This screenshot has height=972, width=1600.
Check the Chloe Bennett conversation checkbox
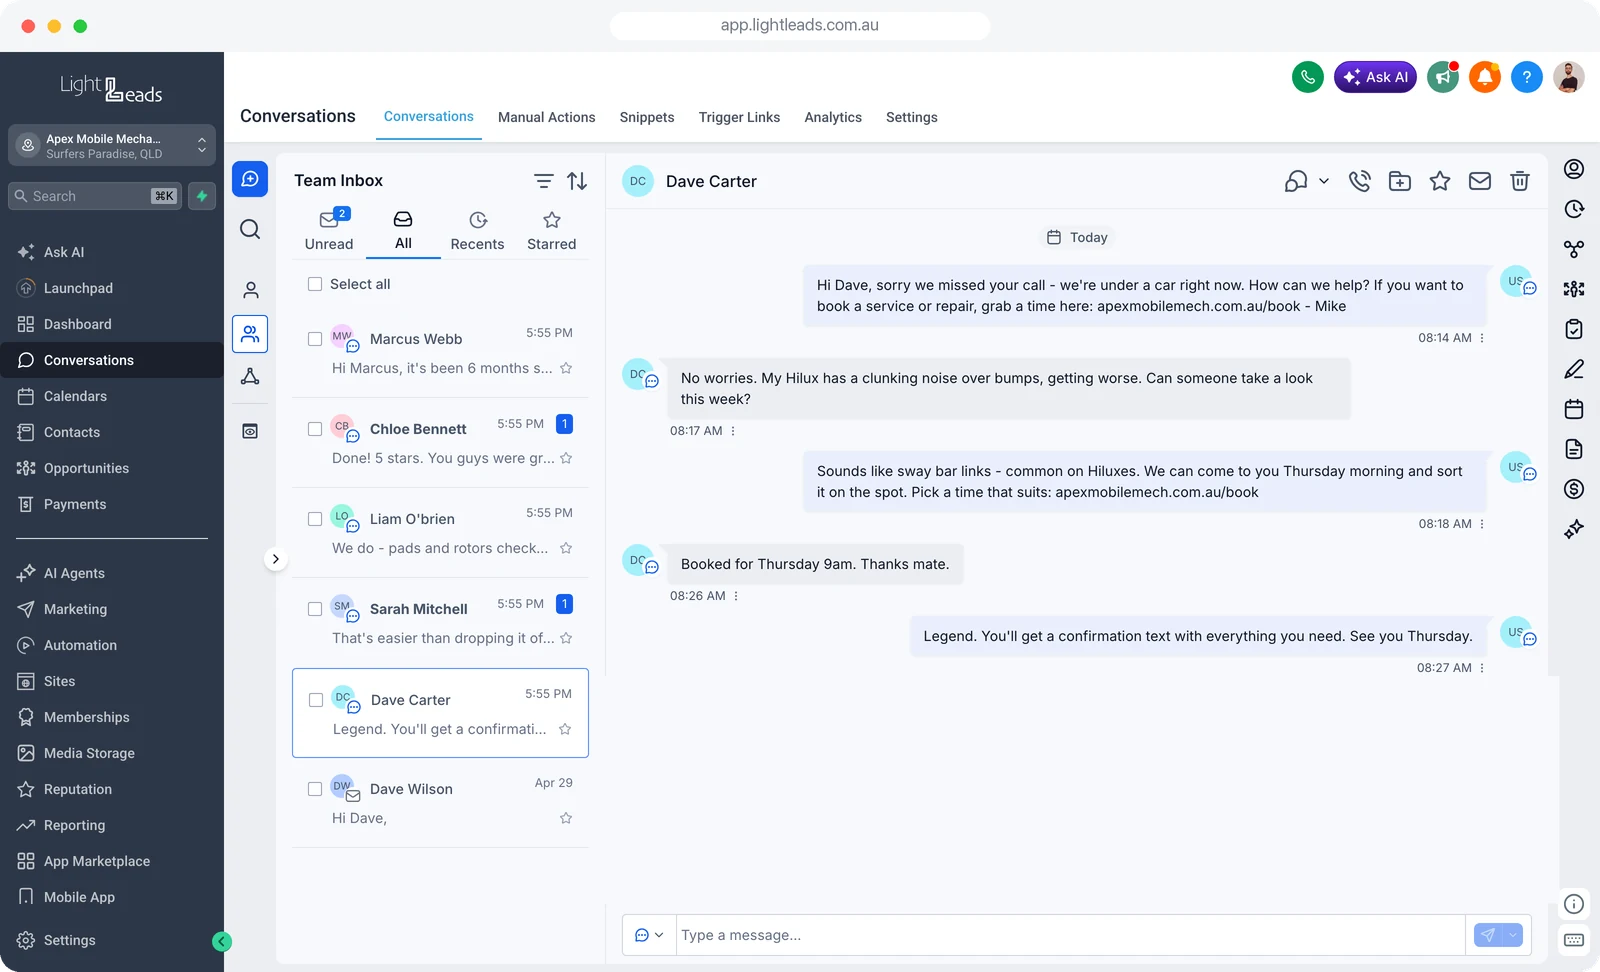click(x=315, y=429)
